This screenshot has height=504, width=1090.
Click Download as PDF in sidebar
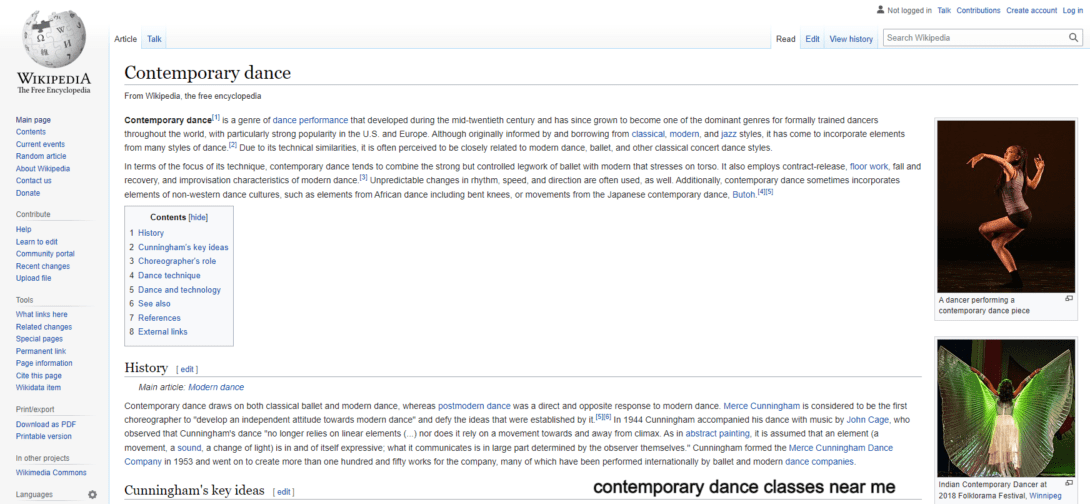click(x=46, y=424)
